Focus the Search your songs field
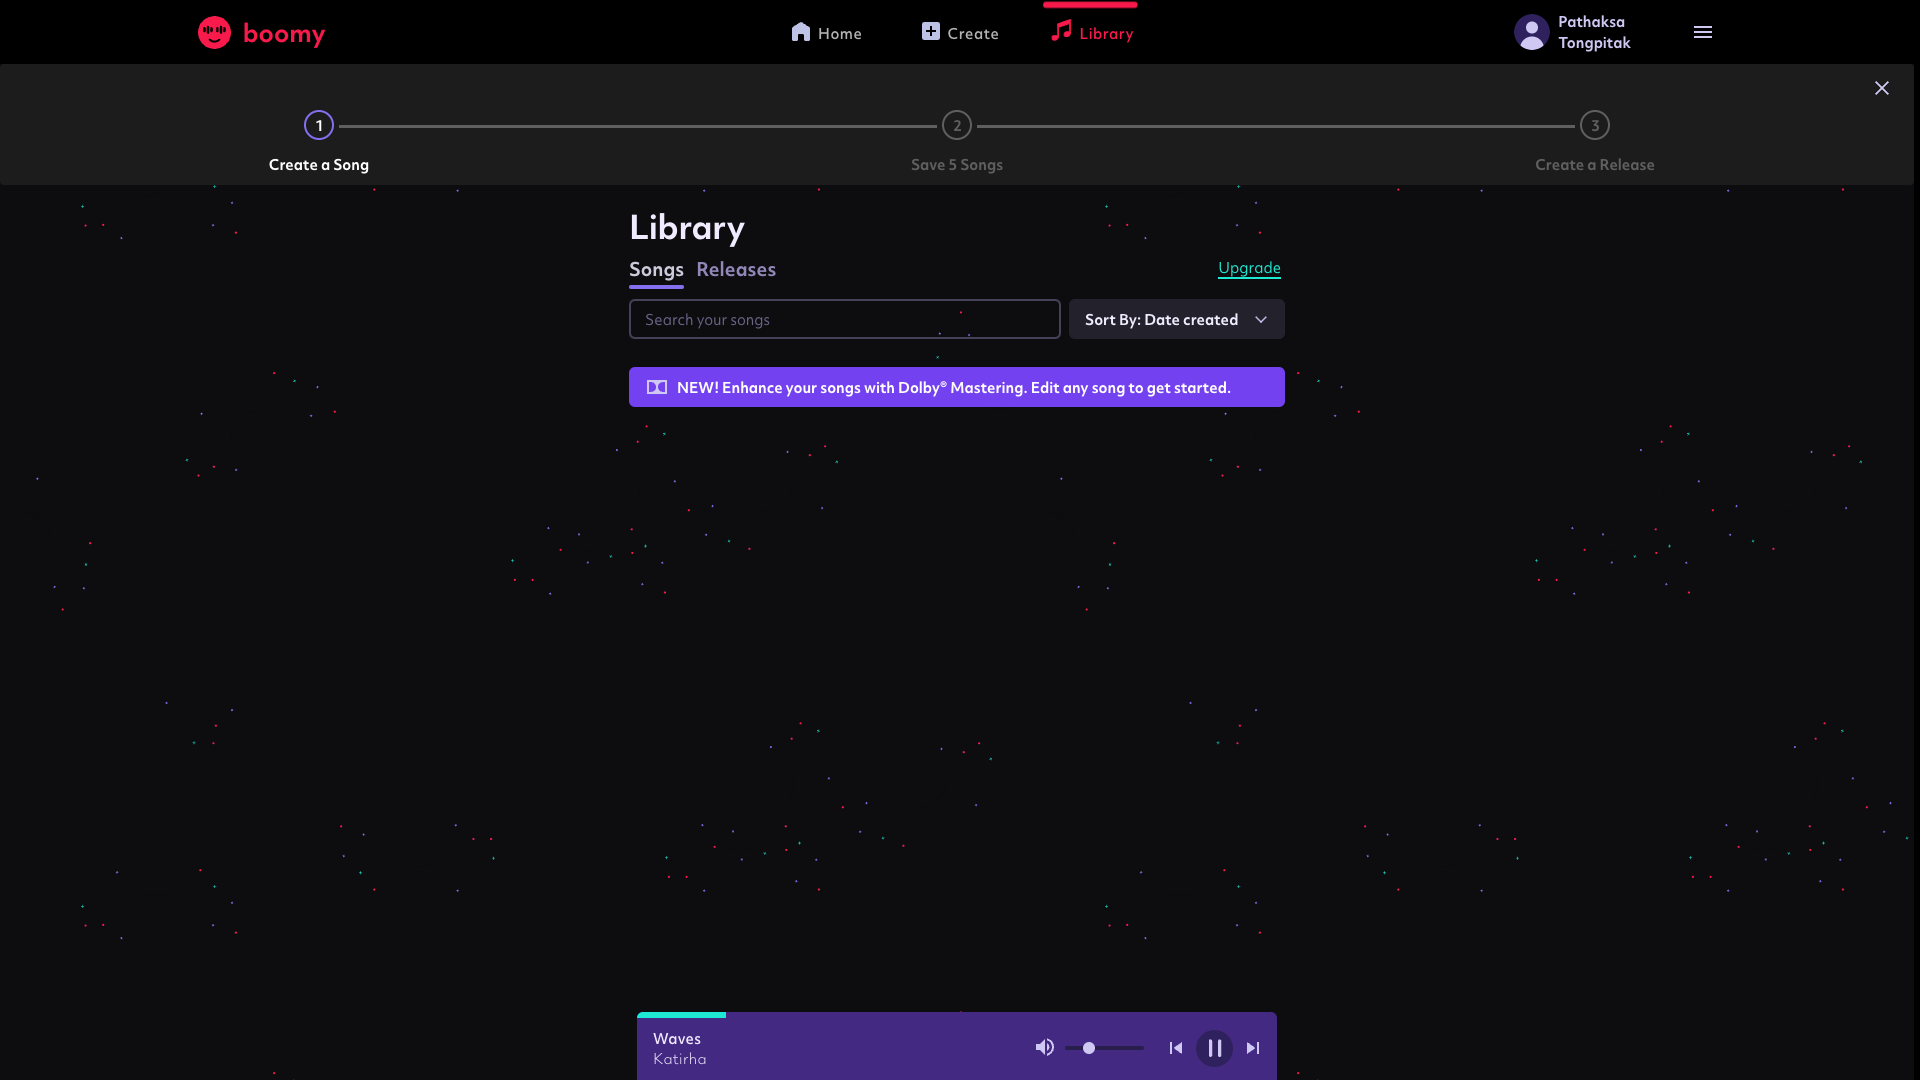Screen dimensions: 1920x1080 coord(844,319)
